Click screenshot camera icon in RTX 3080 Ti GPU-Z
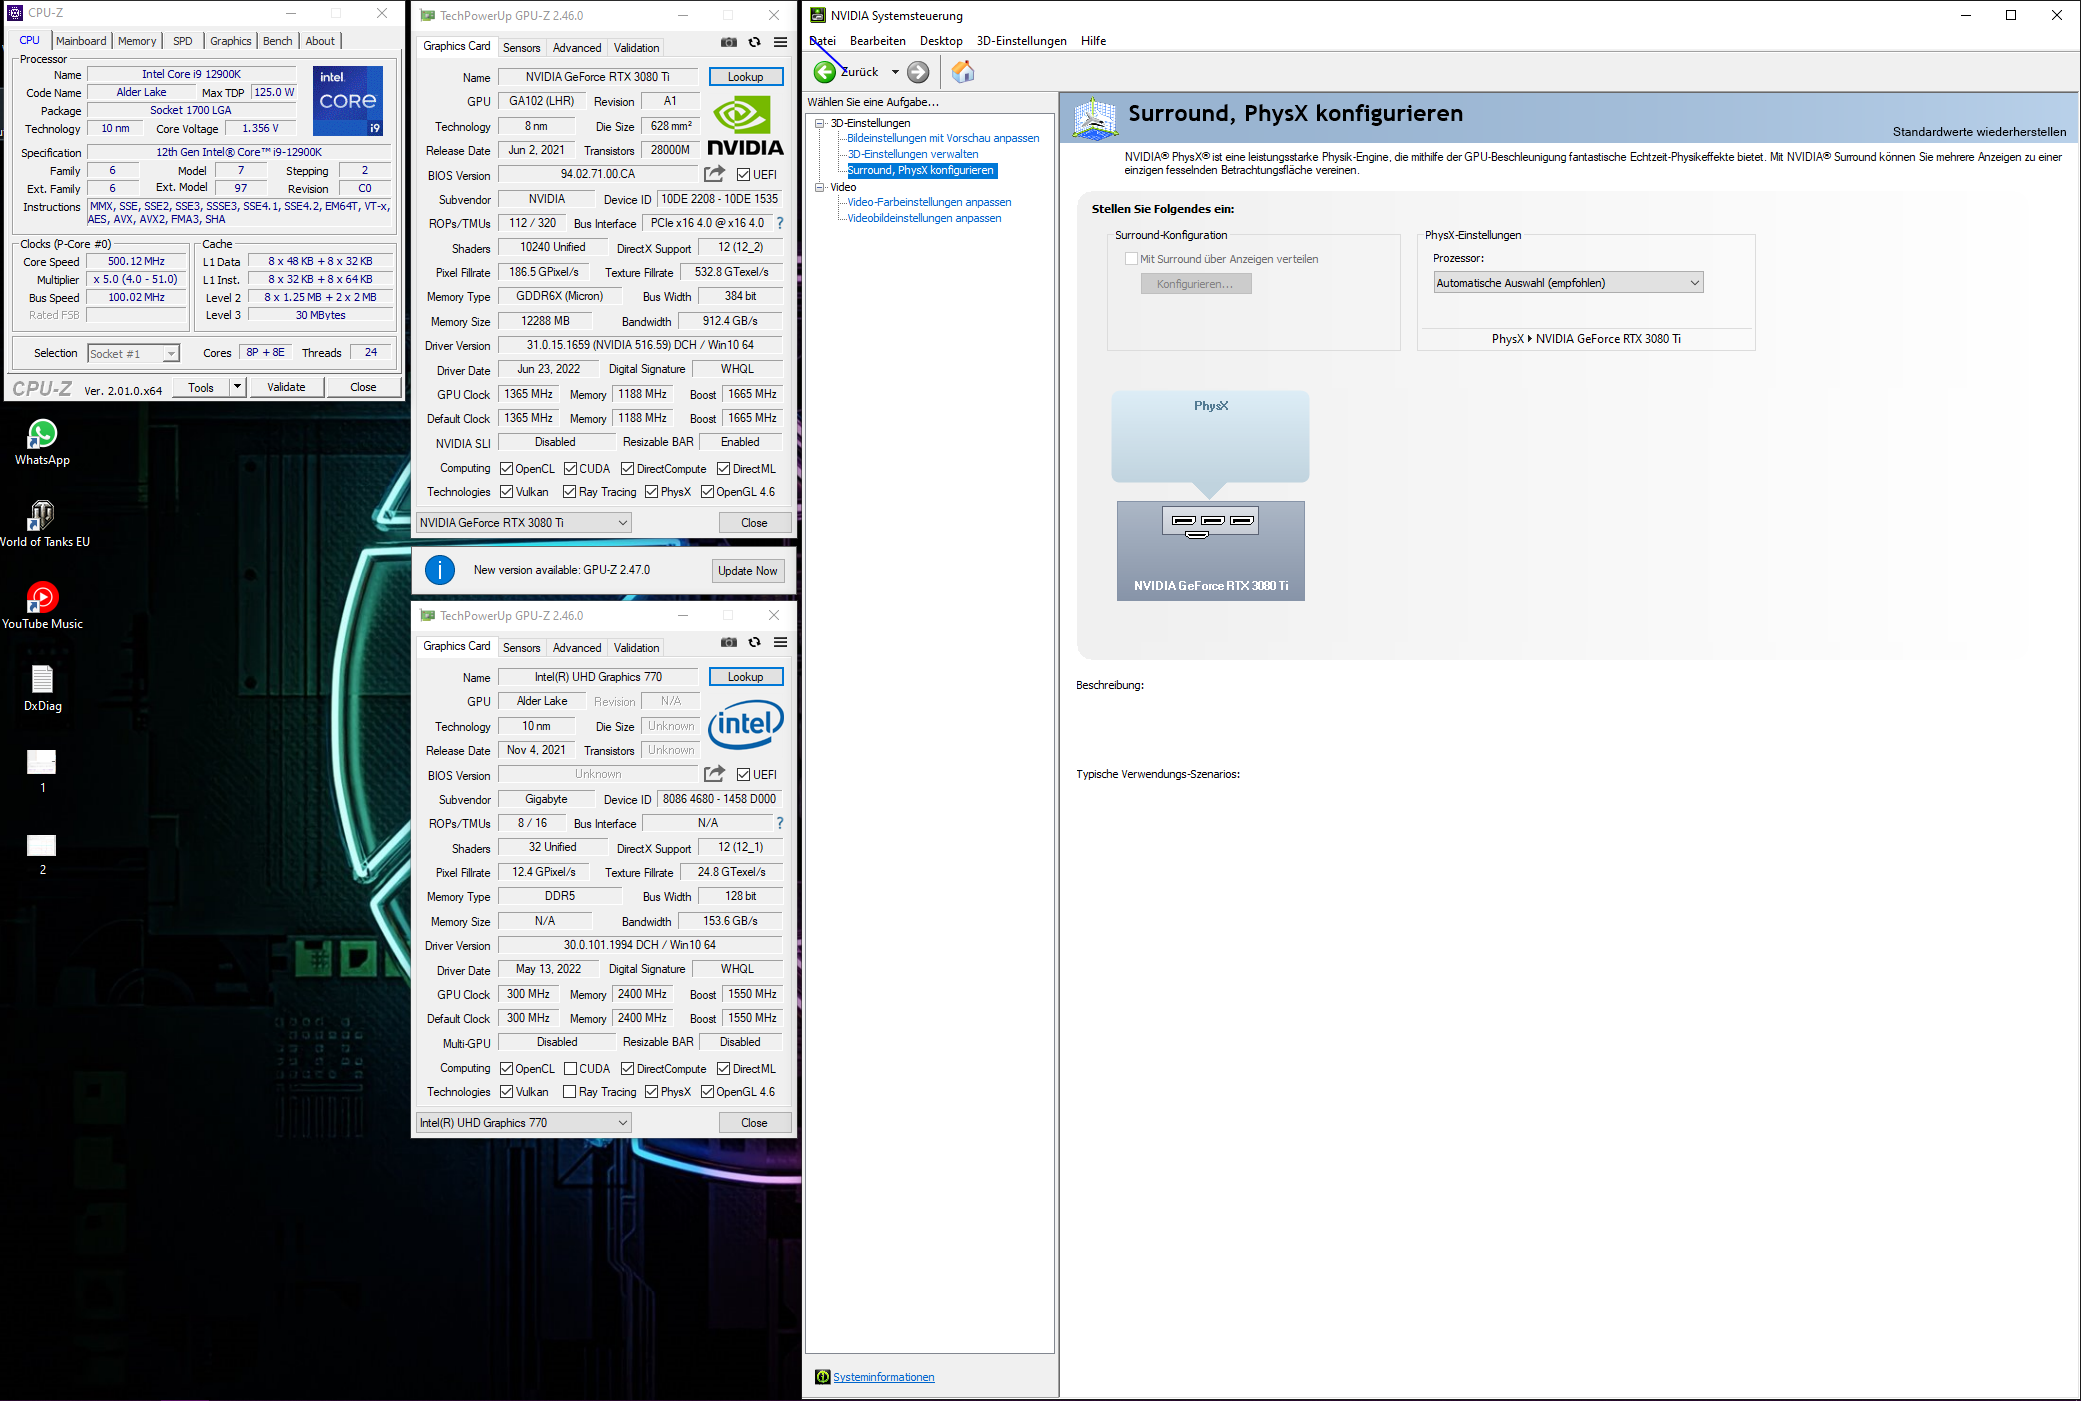The image size is (2081, 1401). pyautogui.click(x=729, y=42)
